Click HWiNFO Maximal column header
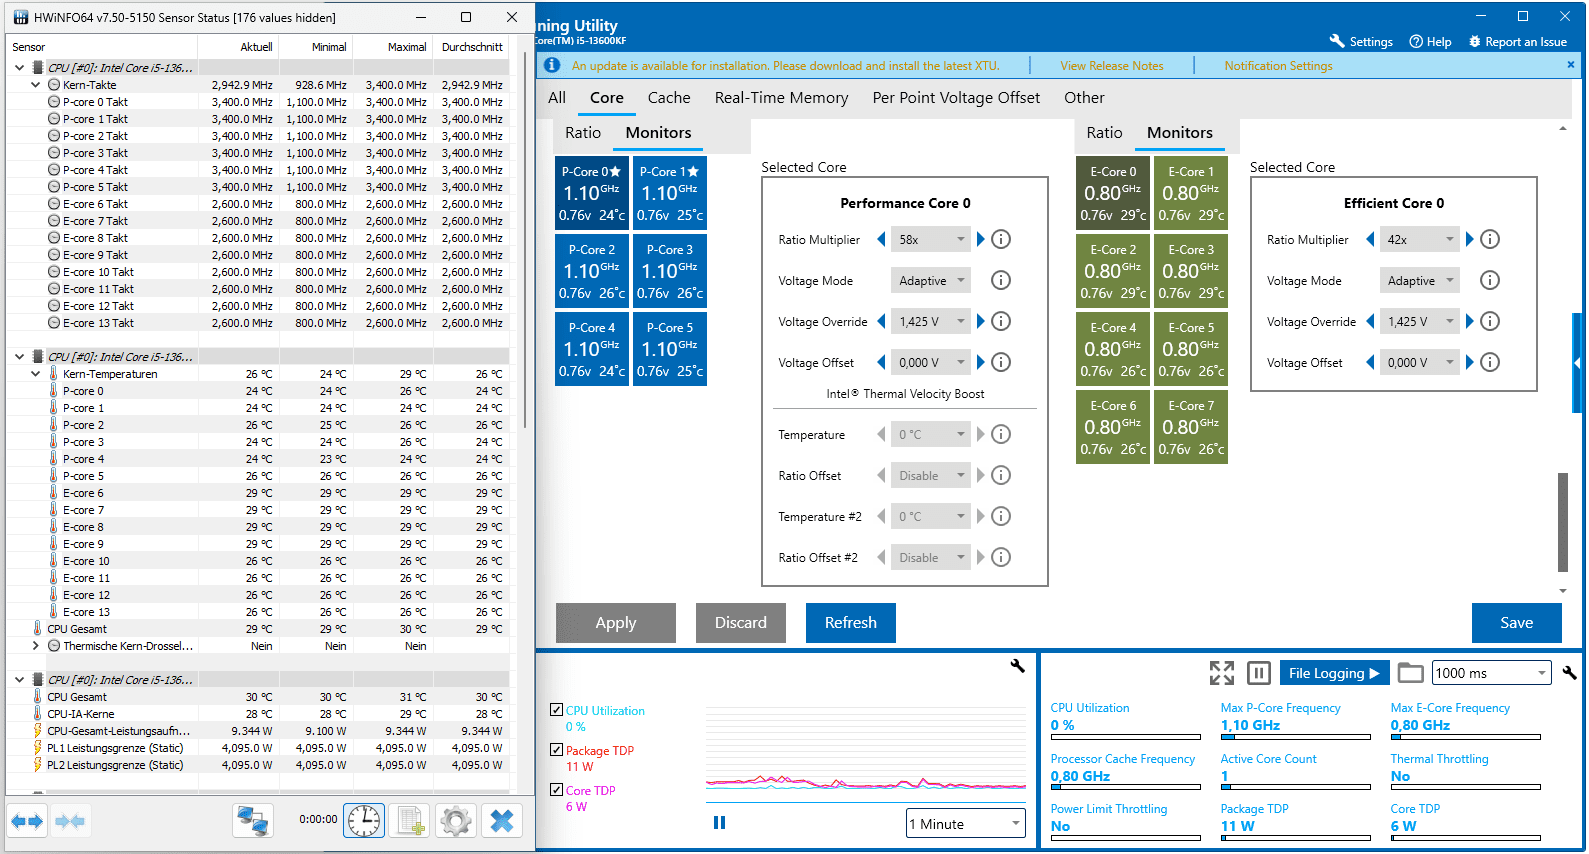 (x=406, y=47)
